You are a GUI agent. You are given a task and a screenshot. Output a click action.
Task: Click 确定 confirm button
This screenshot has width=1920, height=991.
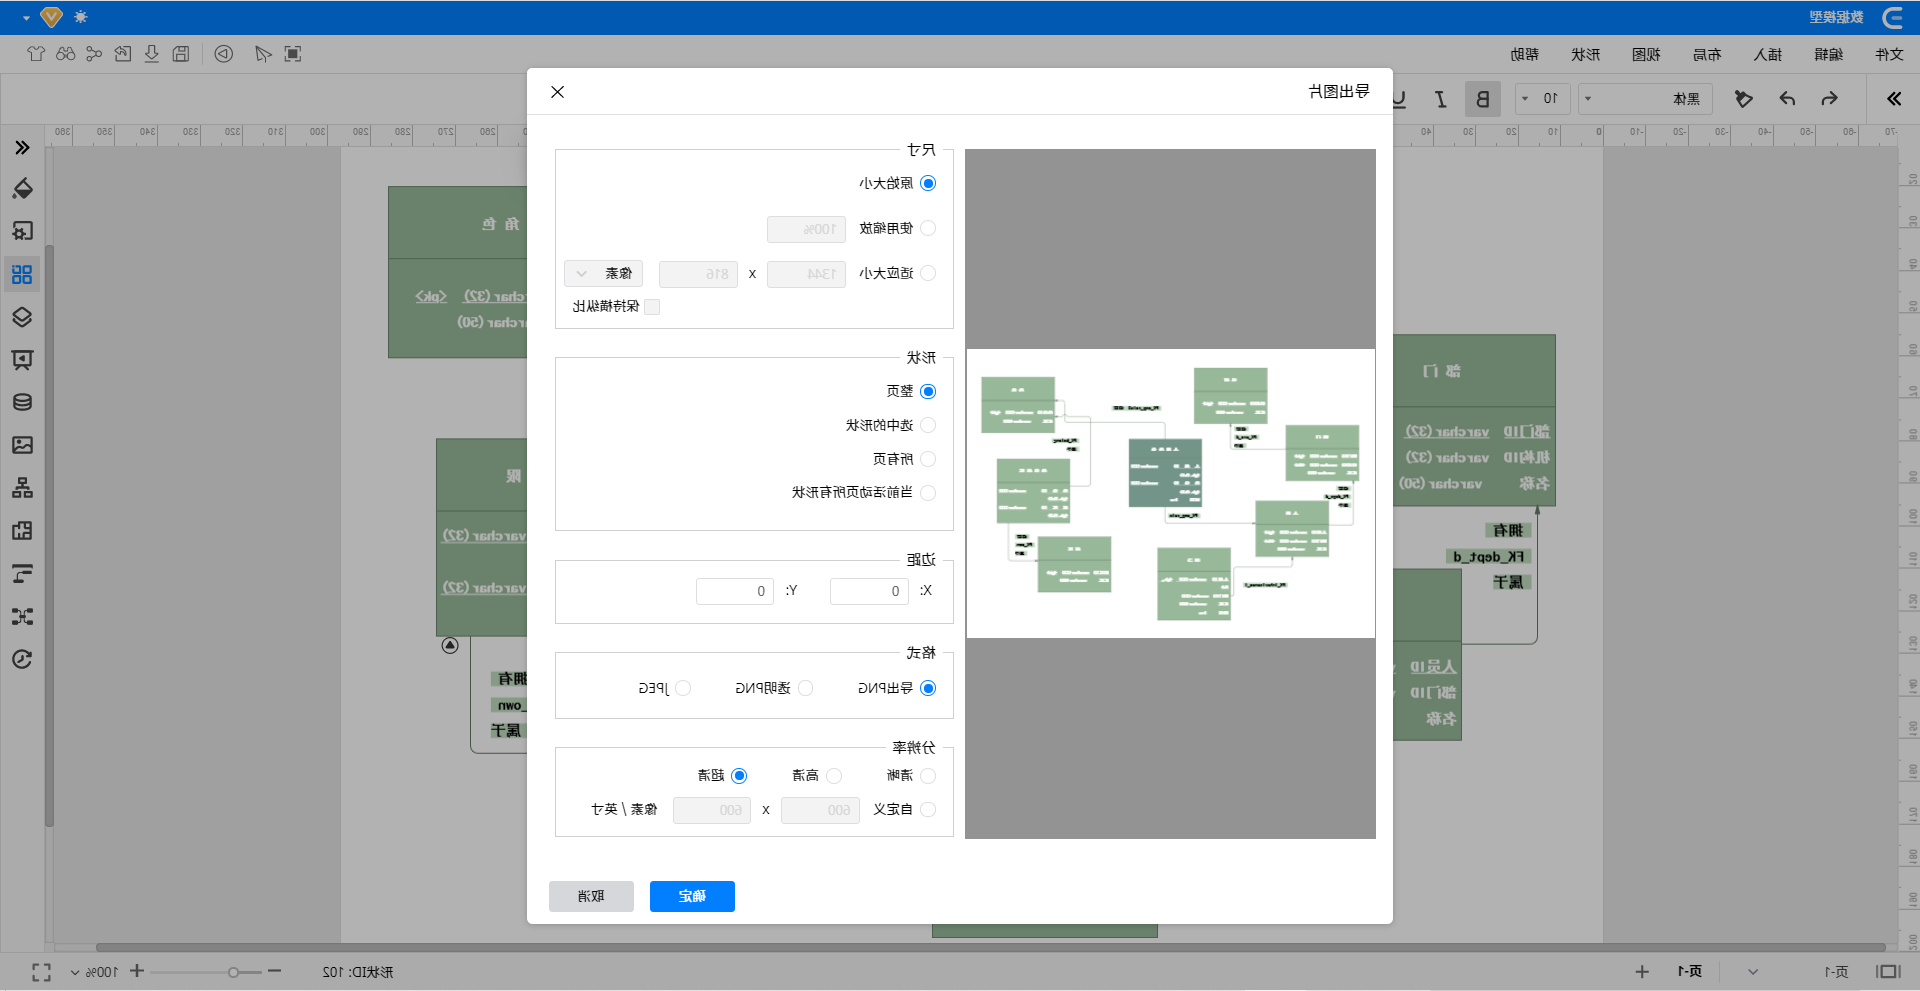pos(692,896)
